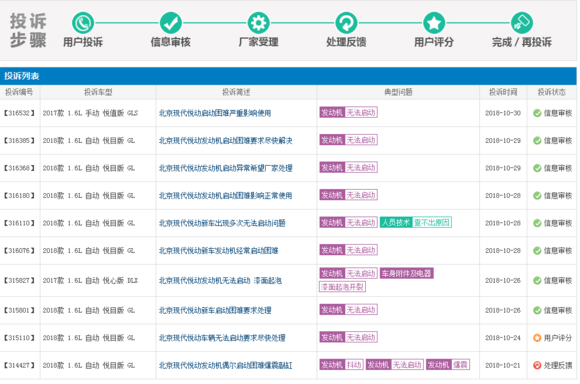Open complaint 北京现代悦动车辆无法启动要求尽快处理
The height and width of the screenshot is (384, 580).
pyautogui.click(x=222, y=338)
